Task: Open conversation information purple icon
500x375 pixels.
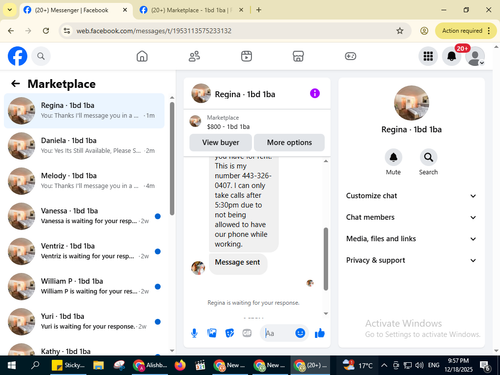Action: point(315,93)
